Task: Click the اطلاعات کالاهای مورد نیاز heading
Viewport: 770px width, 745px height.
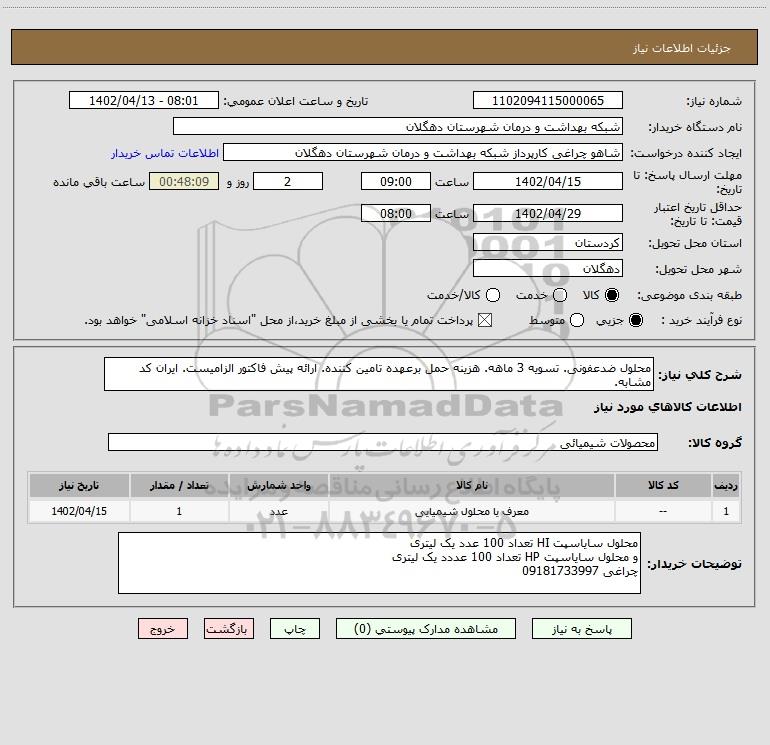Action: (667, 407)
